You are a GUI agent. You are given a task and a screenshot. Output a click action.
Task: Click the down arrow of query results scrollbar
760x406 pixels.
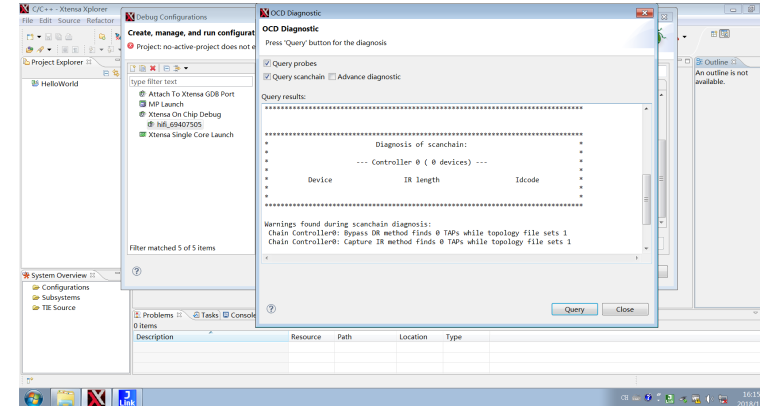click(x=646, y=248)
